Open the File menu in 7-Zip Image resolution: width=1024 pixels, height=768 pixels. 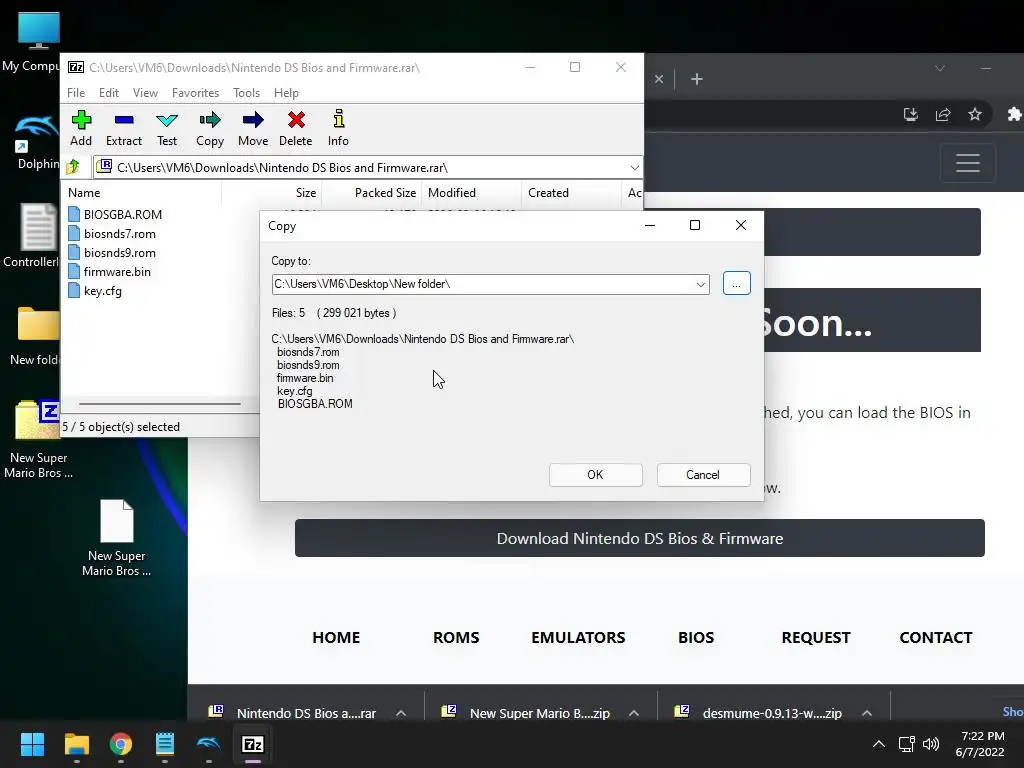point(76,93)
